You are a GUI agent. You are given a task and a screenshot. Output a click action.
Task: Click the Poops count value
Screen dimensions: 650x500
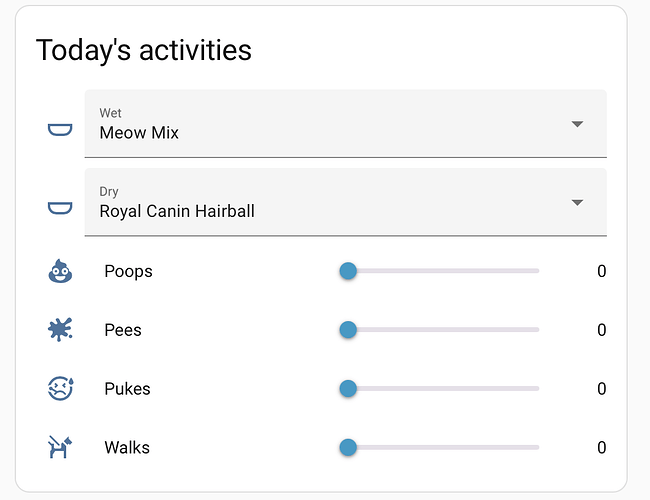pos(601,272)
